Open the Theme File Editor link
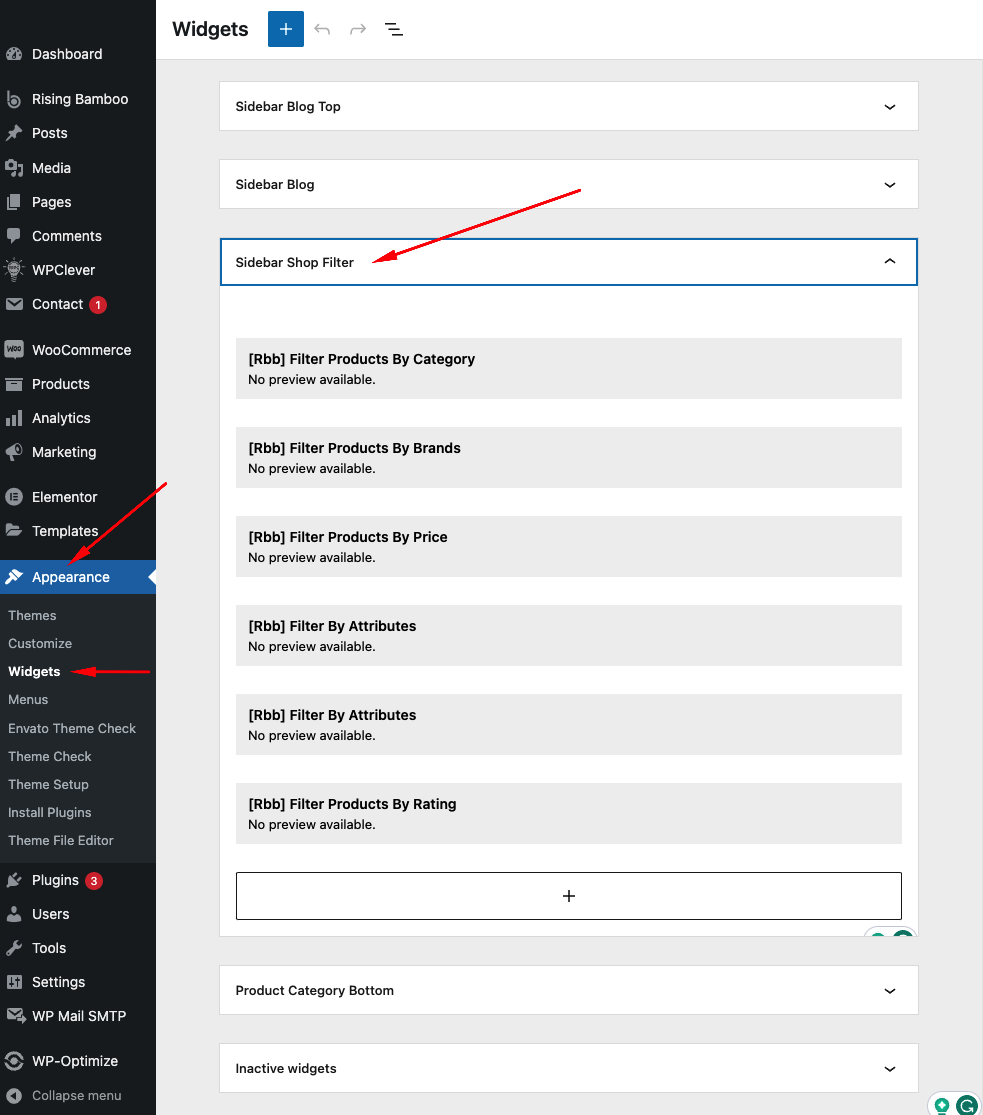The height and width of the screenshot is (1115, 983). pos(61,840)
